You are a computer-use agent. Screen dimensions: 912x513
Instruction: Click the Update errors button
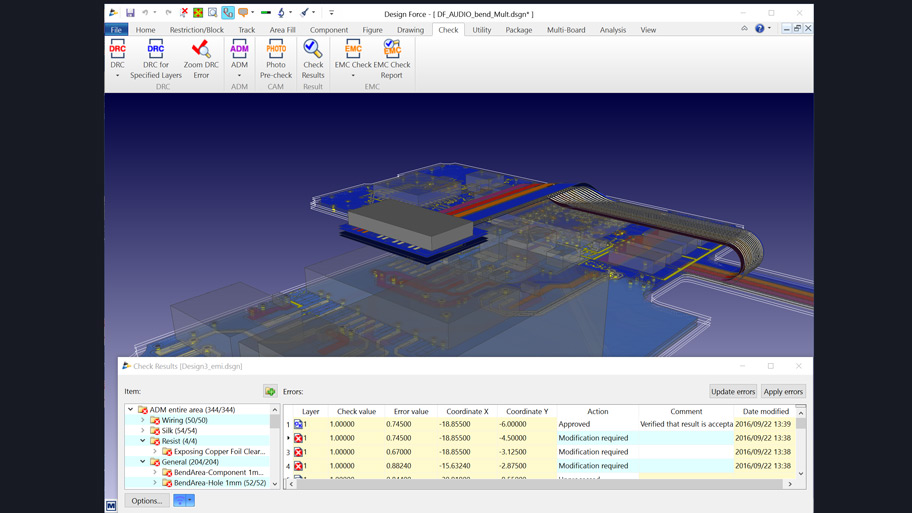click(x=733, y=392)
